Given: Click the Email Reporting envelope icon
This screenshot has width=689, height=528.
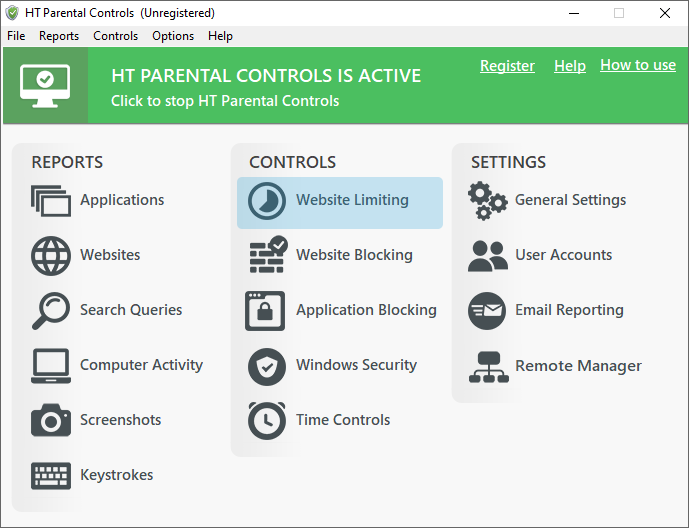Looking at the screenshot, I should [487, 311].
